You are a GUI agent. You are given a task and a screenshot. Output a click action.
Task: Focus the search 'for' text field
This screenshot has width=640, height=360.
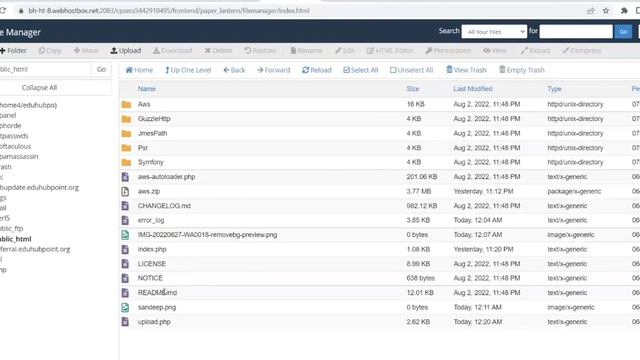576,31
